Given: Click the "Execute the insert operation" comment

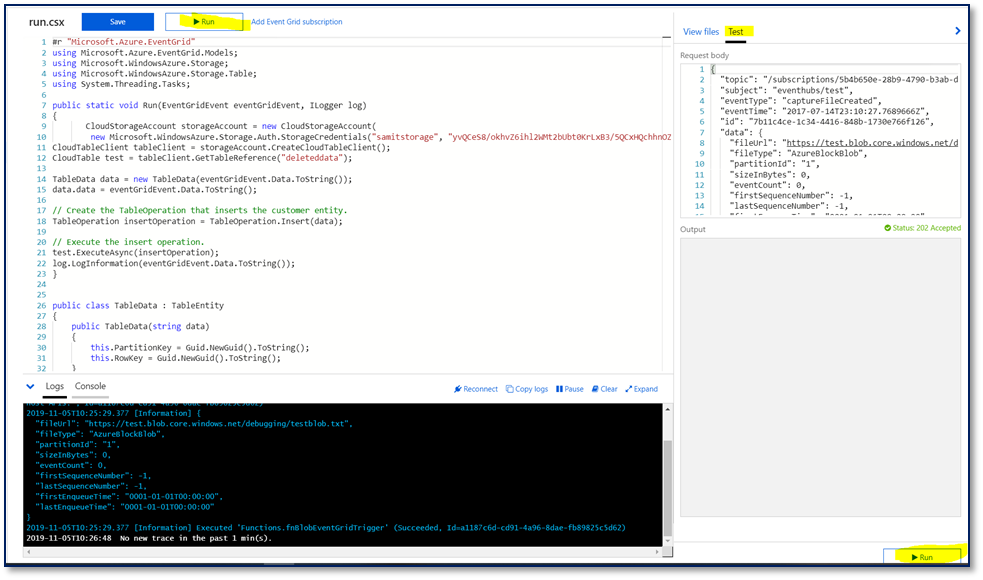Looking at the screenshot, I should 128,242.
